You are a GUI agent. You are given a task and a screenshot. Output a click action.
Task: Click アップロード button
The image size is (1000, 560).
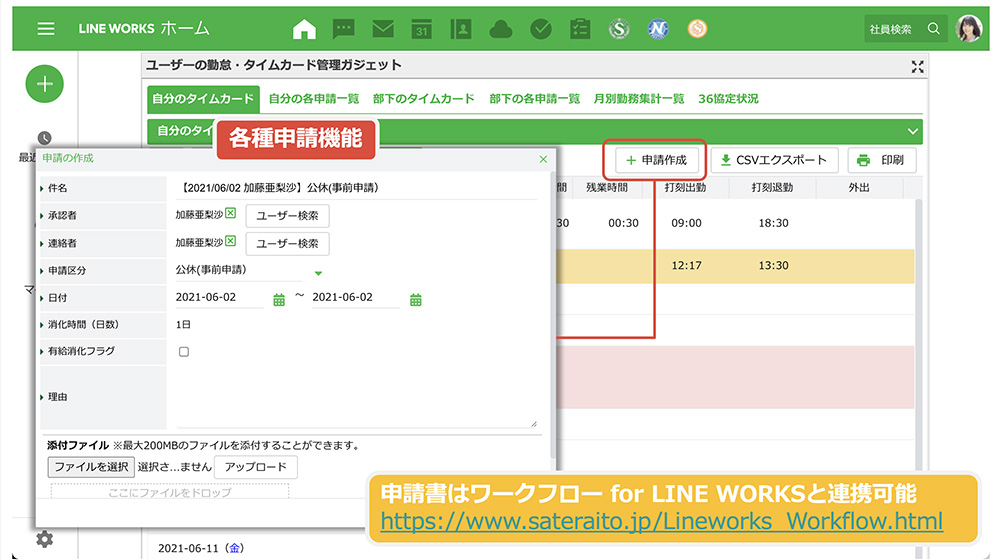[256, 467]
